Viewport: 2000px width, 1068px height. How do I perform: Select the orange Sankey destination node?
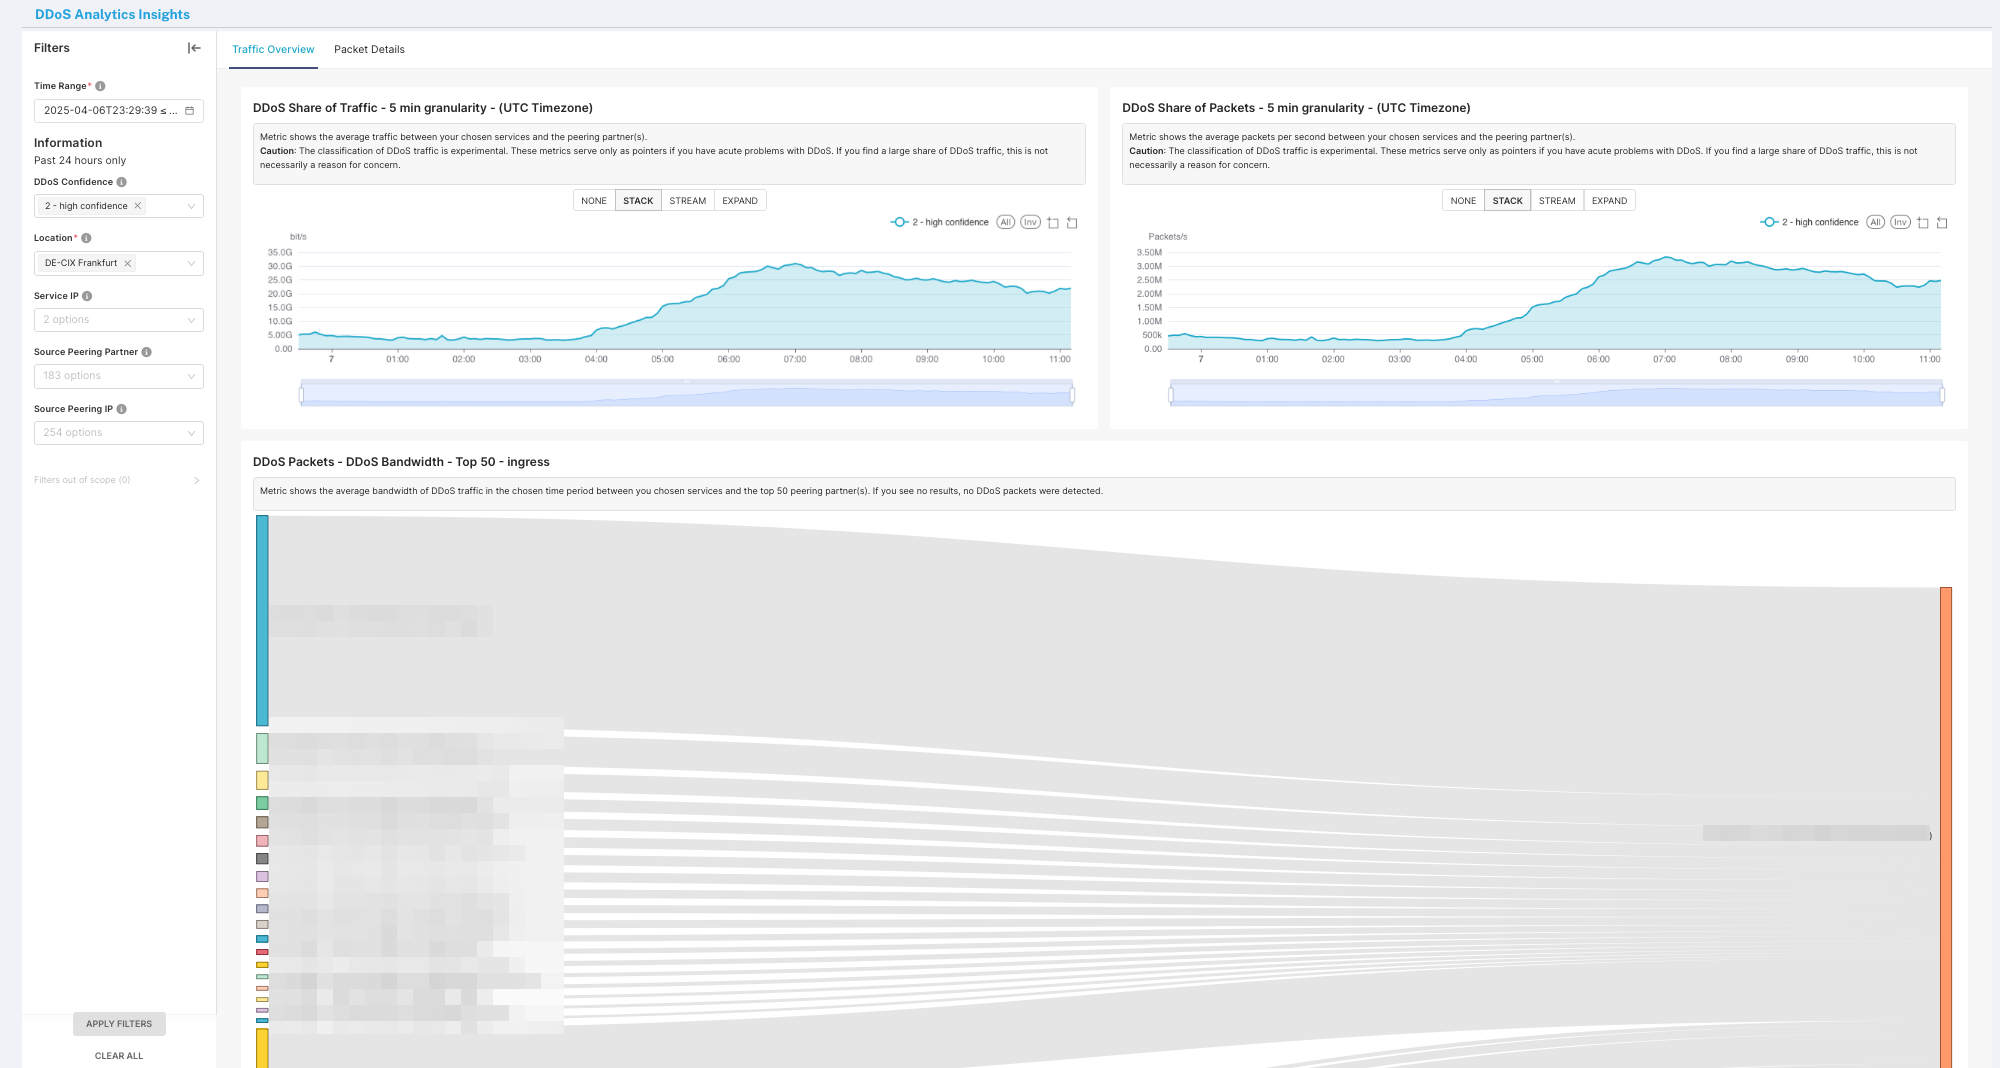point(1946,827)
